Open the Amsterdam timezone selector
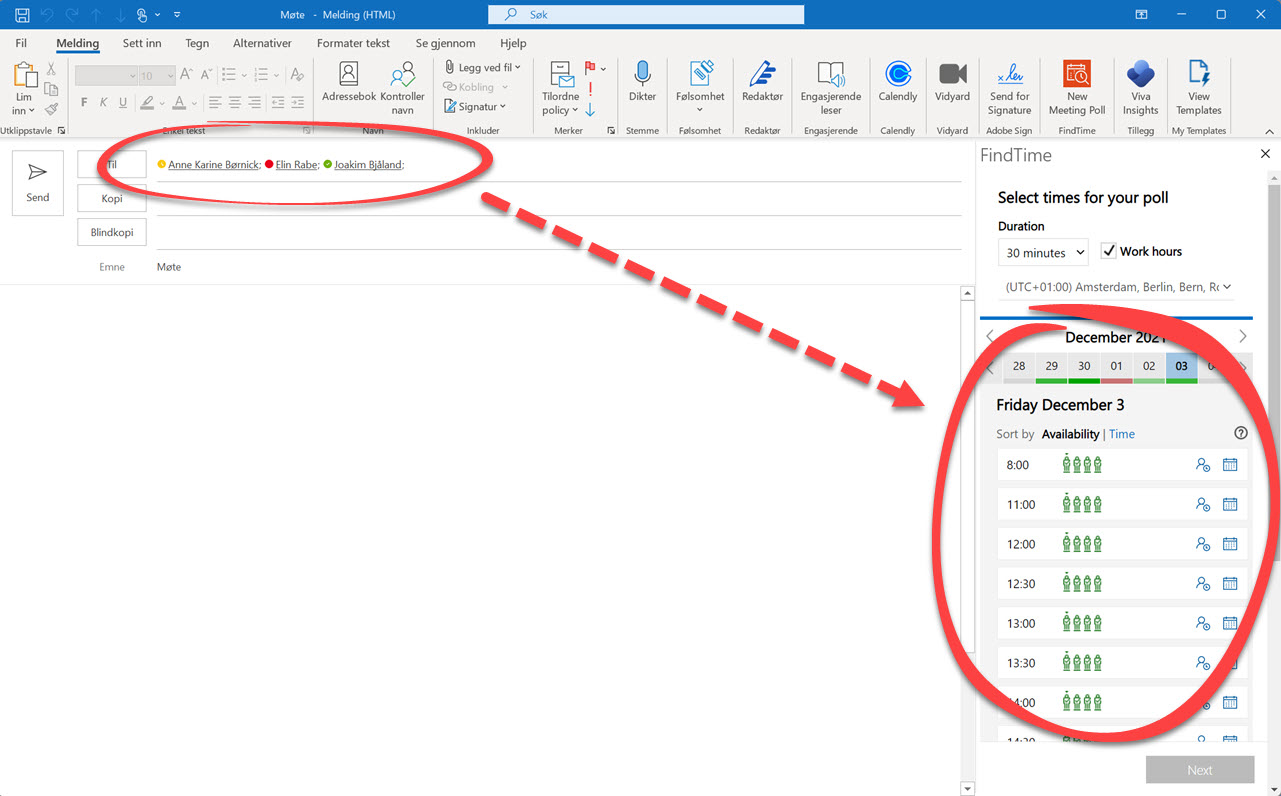Screen dimensions: 1281x796 (1115, 285)
